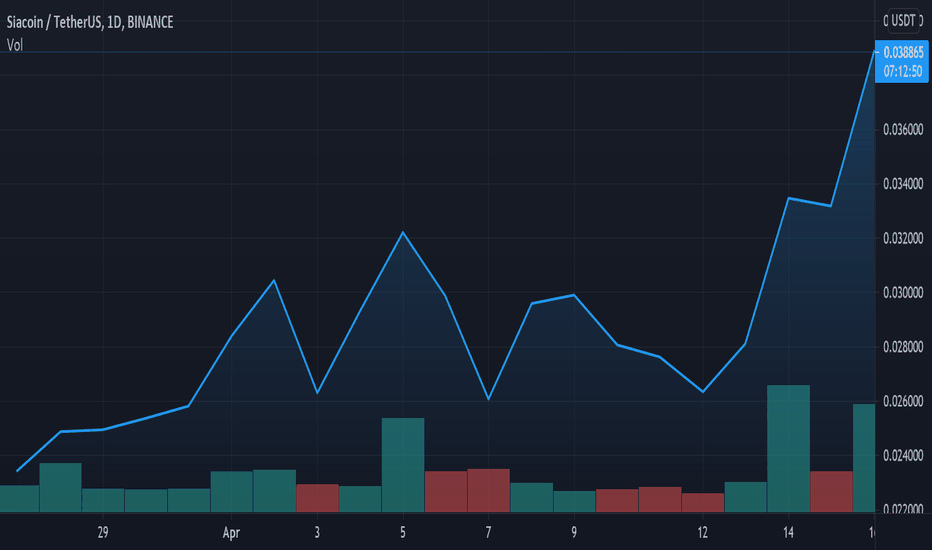This screenshot has width=932, height=550.
Task: Click the Vol indicator label
Action: 15,45
